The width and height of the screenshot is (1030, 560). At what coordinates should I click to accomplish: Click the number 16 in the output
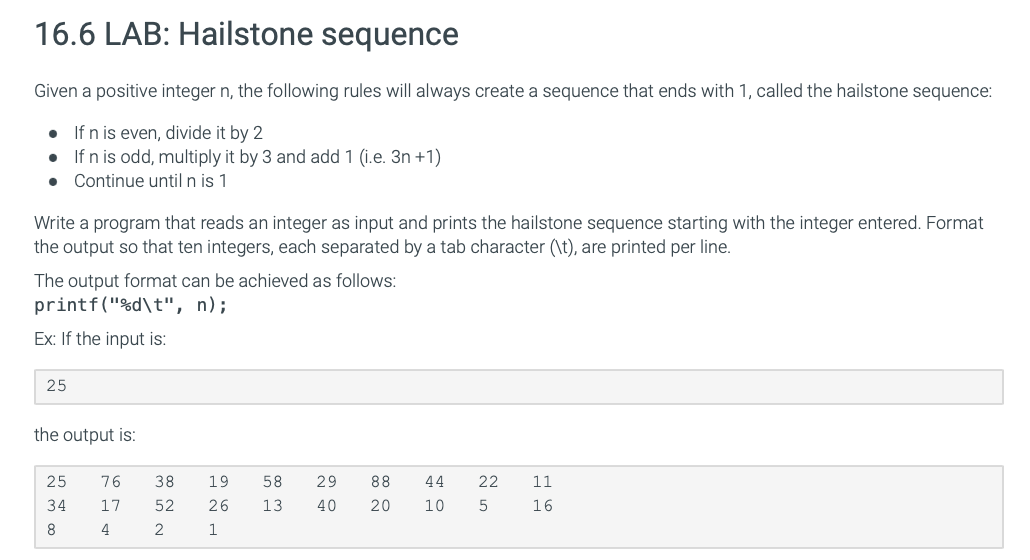542,506
